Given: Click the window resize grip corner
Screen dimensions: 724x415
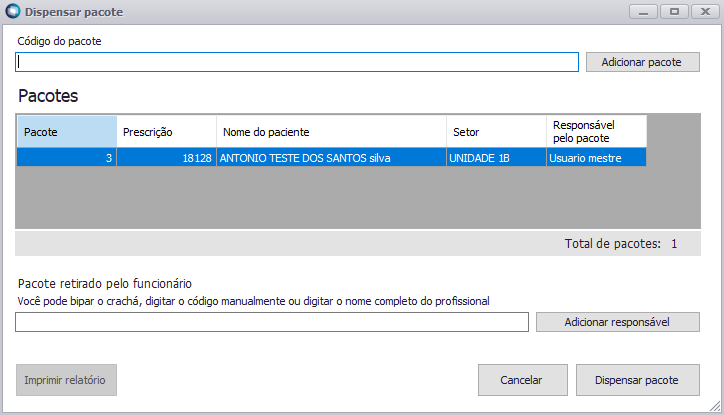Looking at the screenshot, I should [x=715, y=406].
